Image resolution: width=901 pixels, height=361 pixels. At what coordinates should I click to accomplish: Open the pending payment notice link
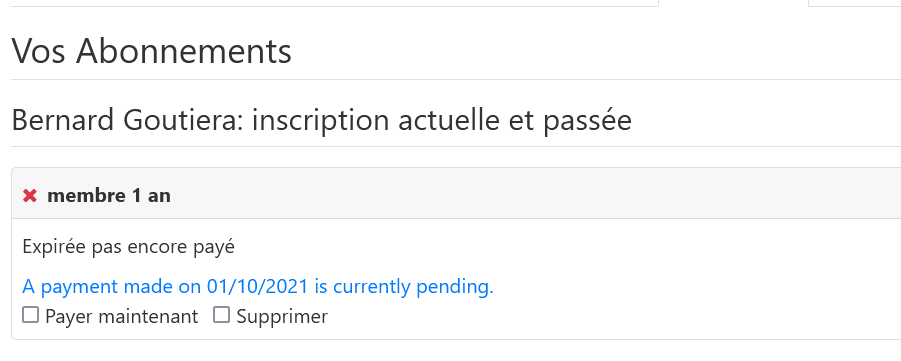point(258,286)
